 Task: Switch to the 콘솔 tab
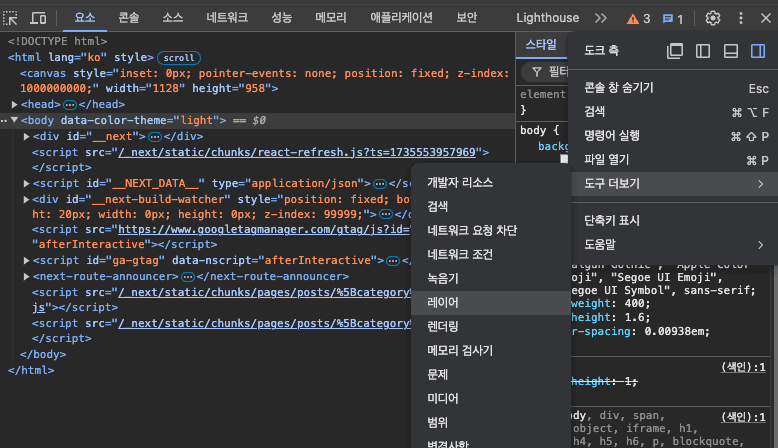click(129, 18)
